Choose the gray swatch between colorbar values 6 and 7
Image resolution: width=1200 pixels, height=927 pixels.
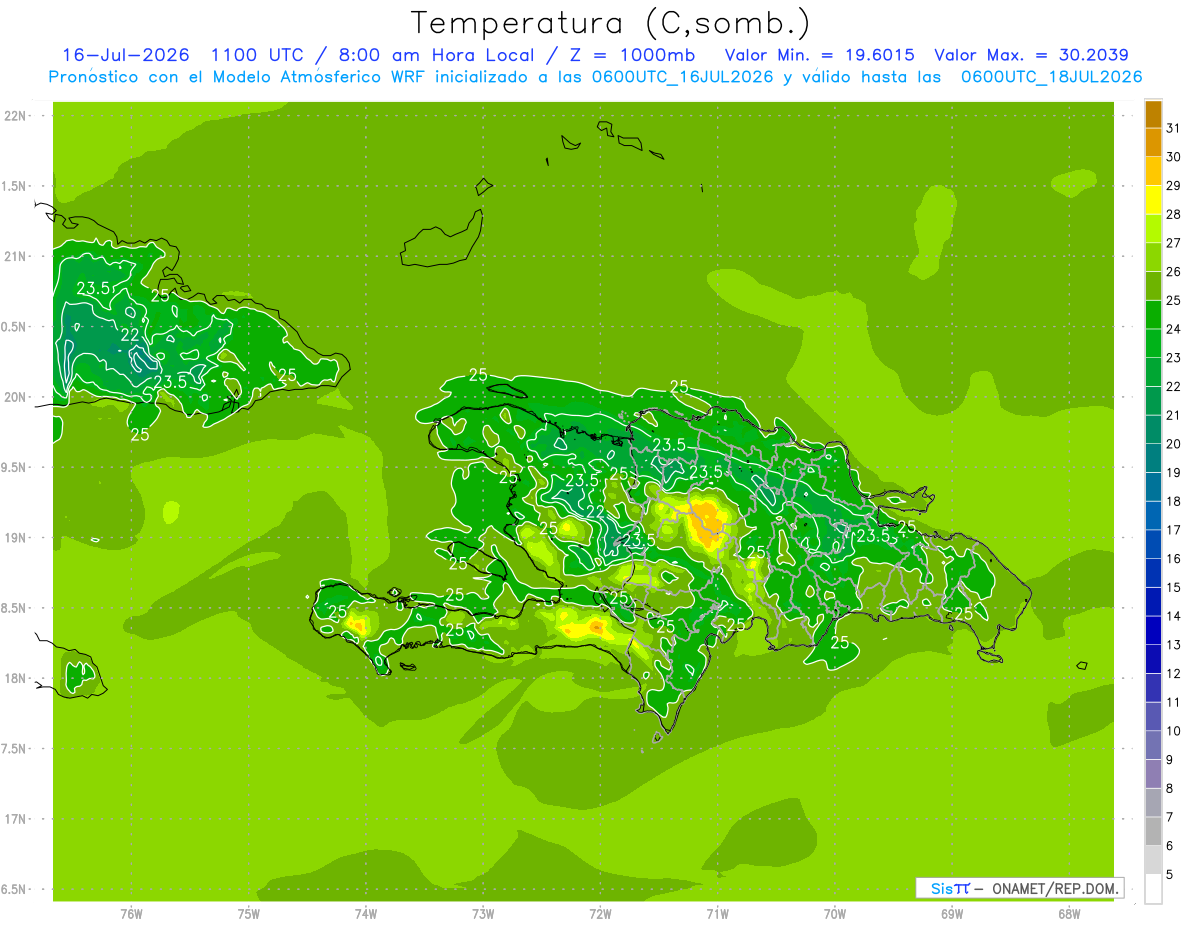(x=1153, y=831)
